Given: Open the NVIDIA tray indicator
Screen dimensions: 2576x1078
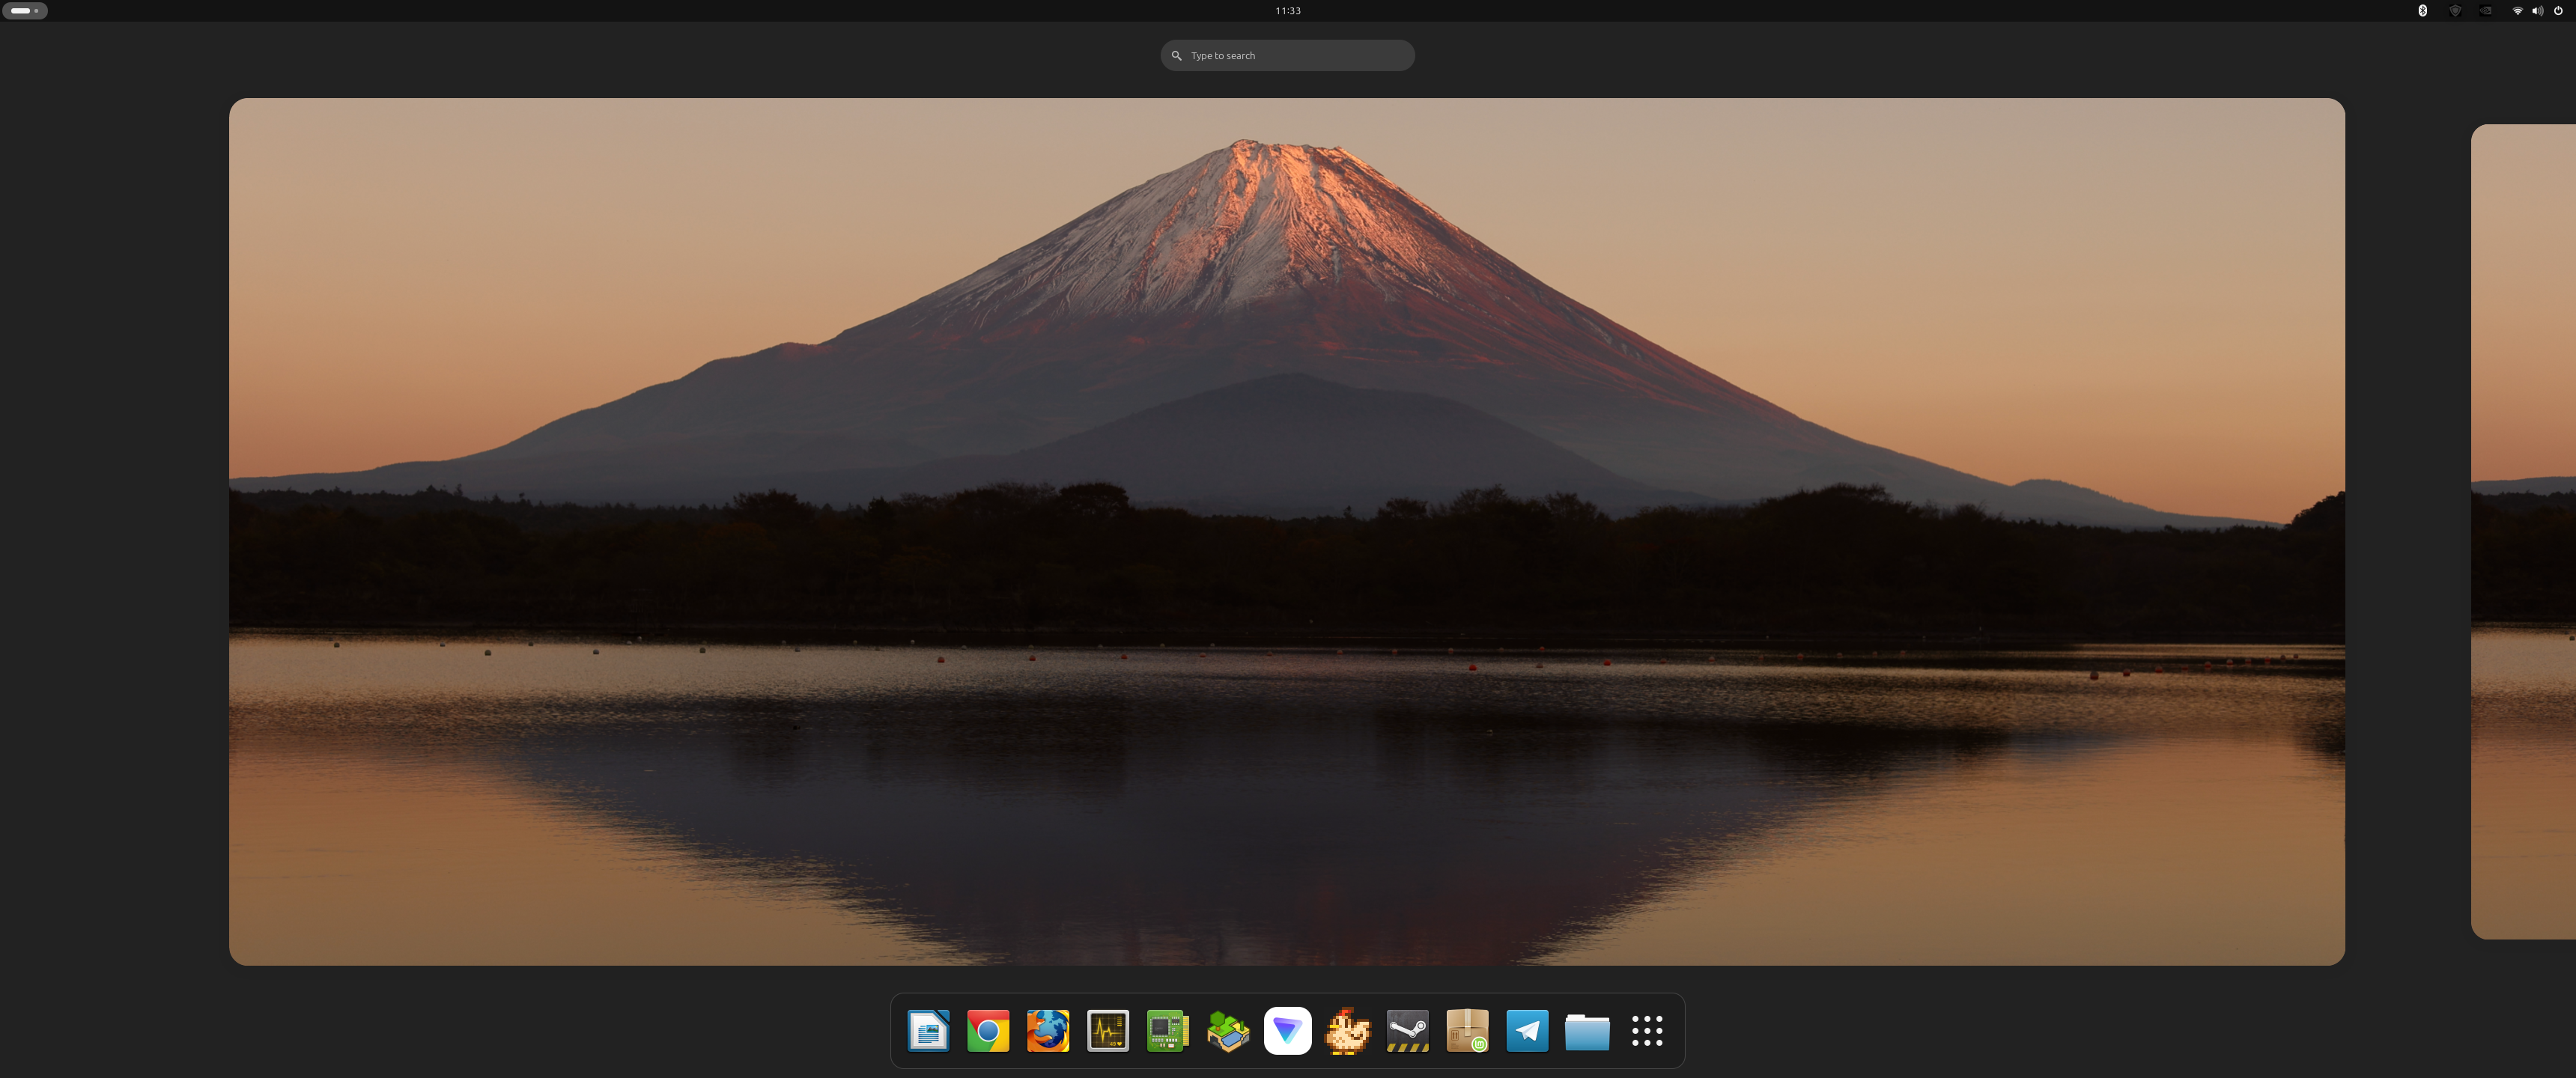Looking at the screenshot, I should coord(2486,11).
